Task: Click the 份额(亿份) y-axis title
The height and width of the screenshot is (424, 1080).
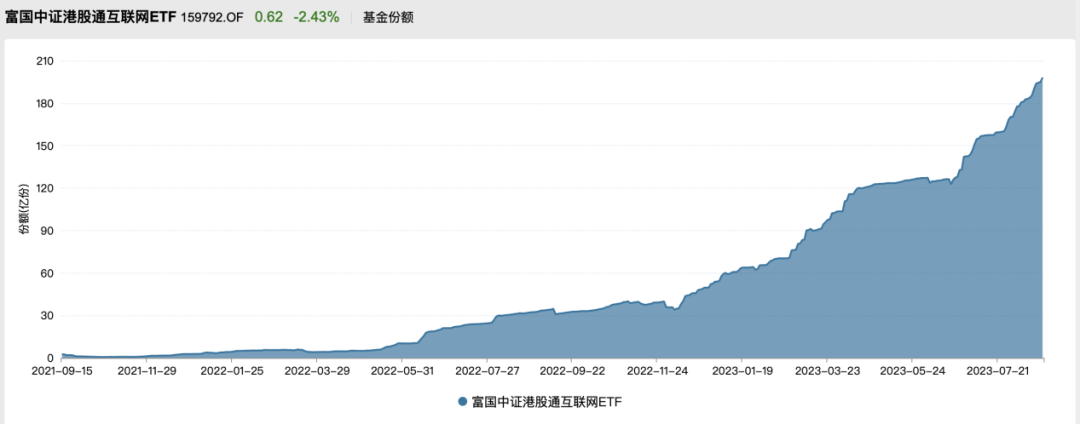Action: coord(24,209)
